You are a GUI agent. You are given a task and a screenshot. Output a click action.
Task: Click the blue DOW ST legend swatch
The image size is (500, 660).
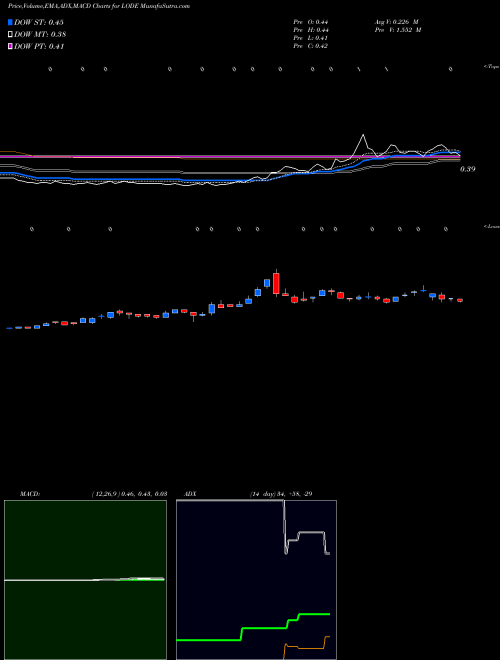(x=11, y=22)
